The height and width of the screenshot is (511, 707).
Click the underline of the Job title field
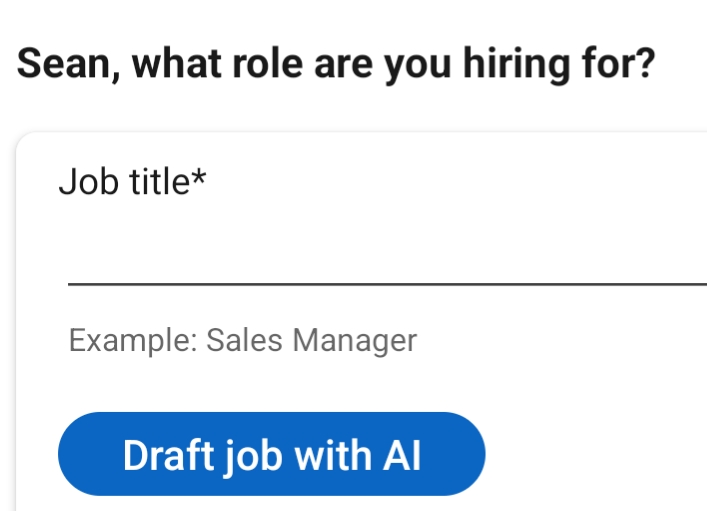(x=386, y=283)
